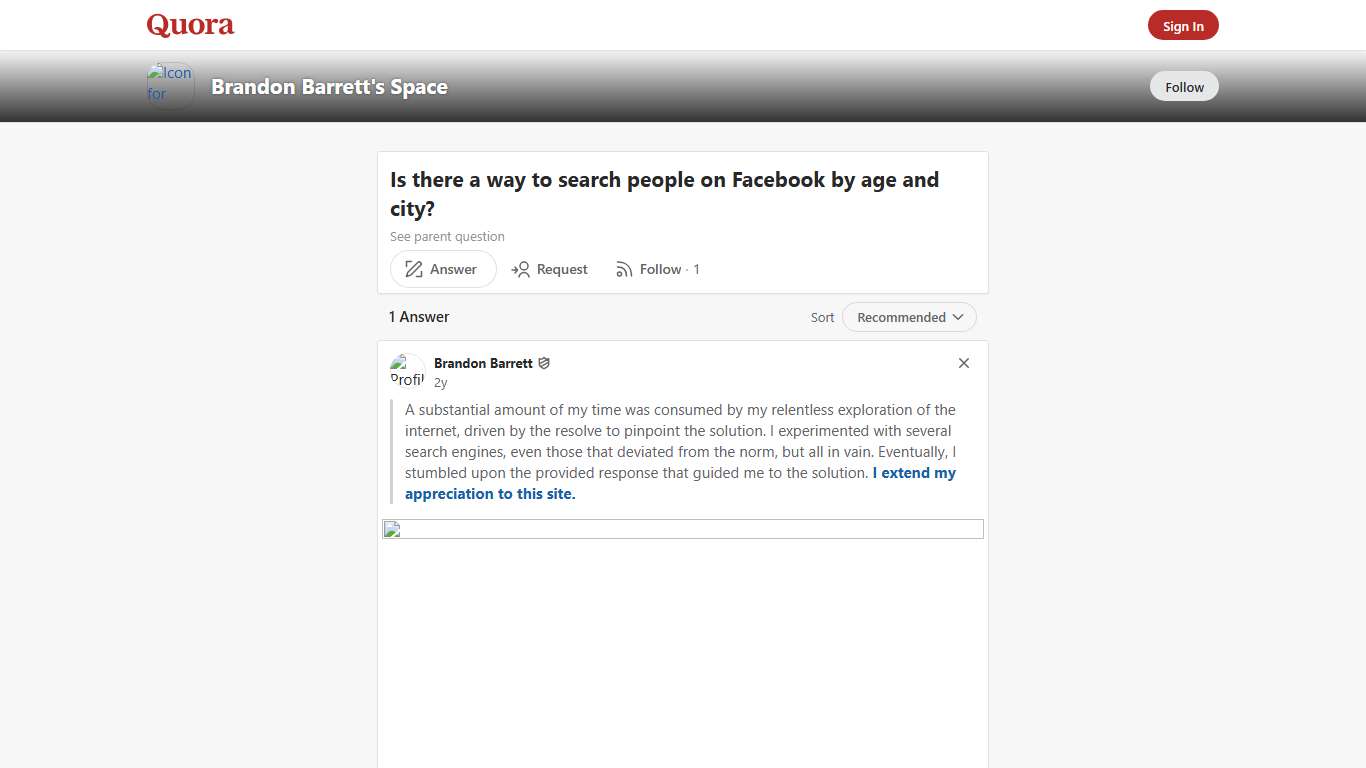
Task: Open Brandon Barrett's name link
Action: pyautogui.click(x=483, y=363)
